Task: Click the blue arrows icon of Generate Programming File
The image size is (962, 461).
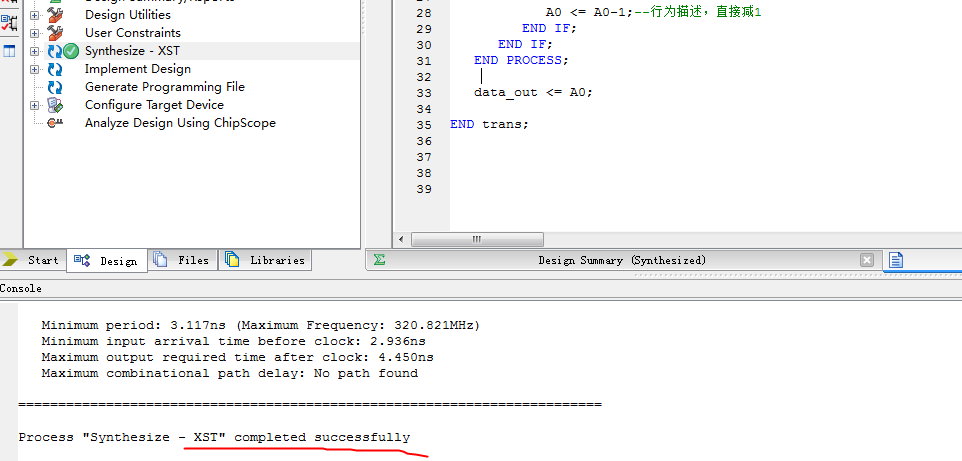Action: pos(55,87)
